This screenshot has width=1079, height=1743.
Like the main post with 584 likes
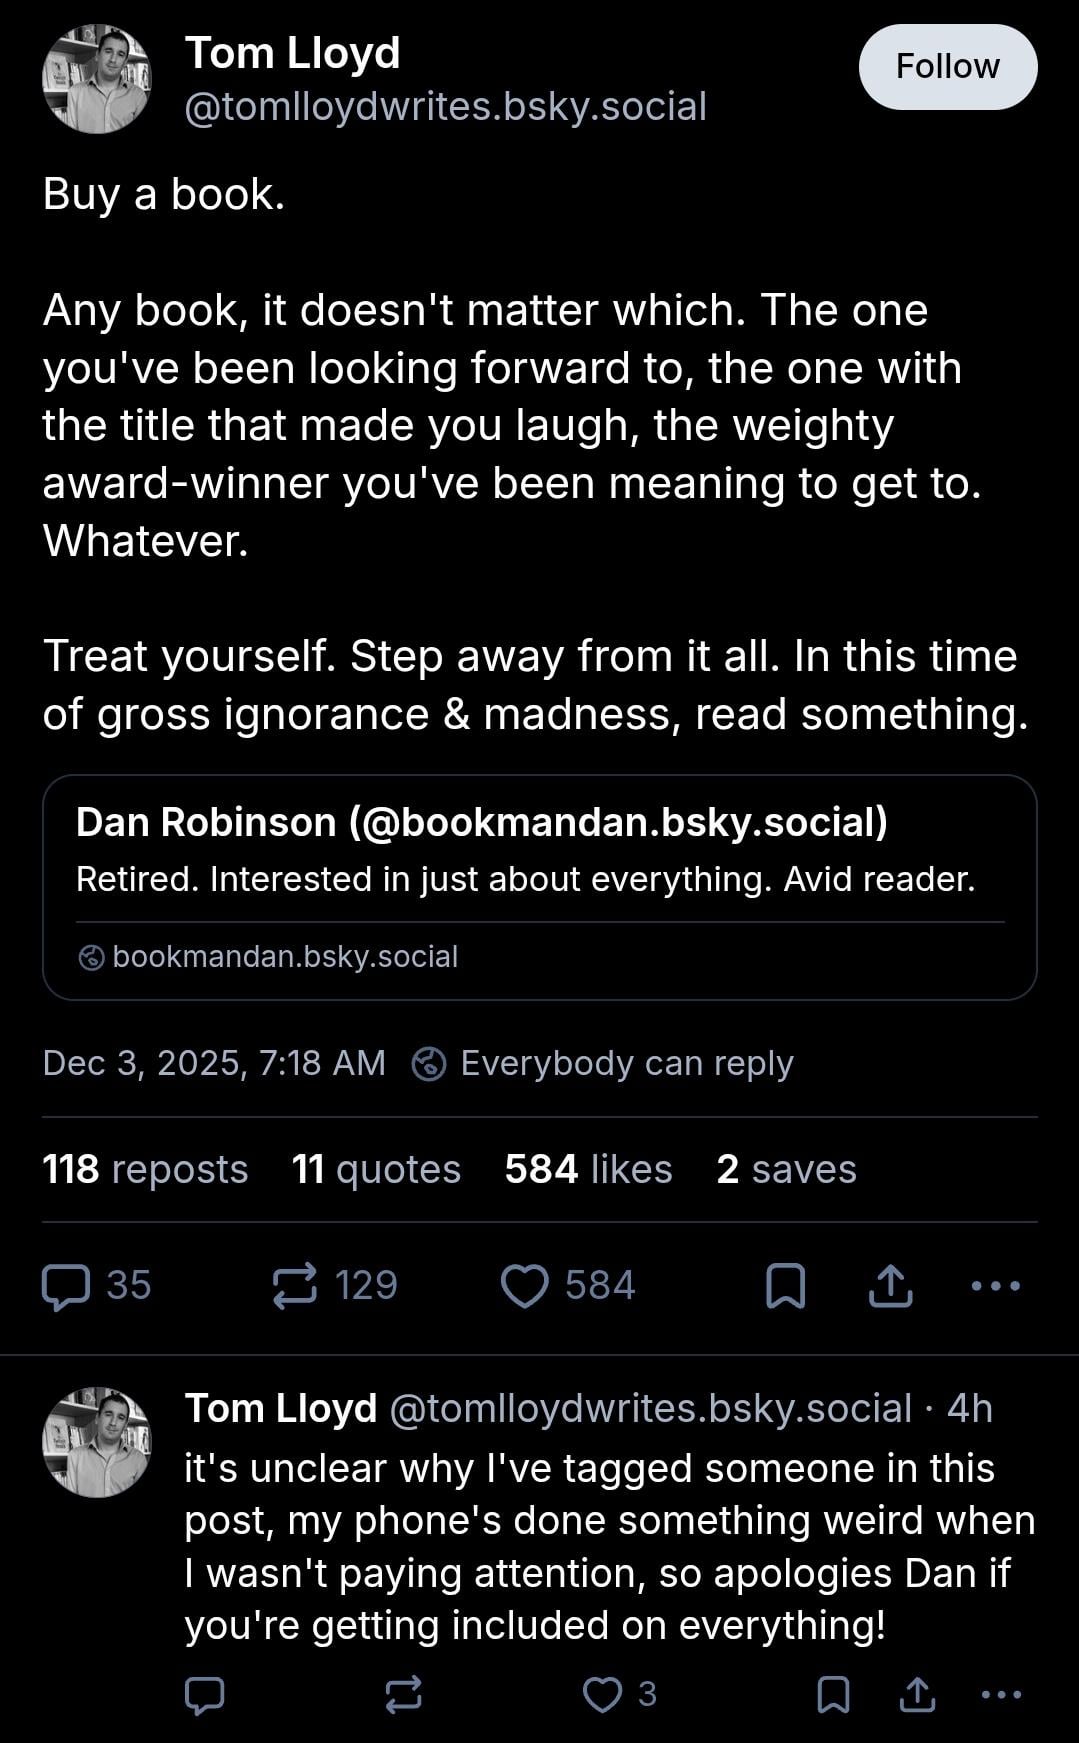525,1286
